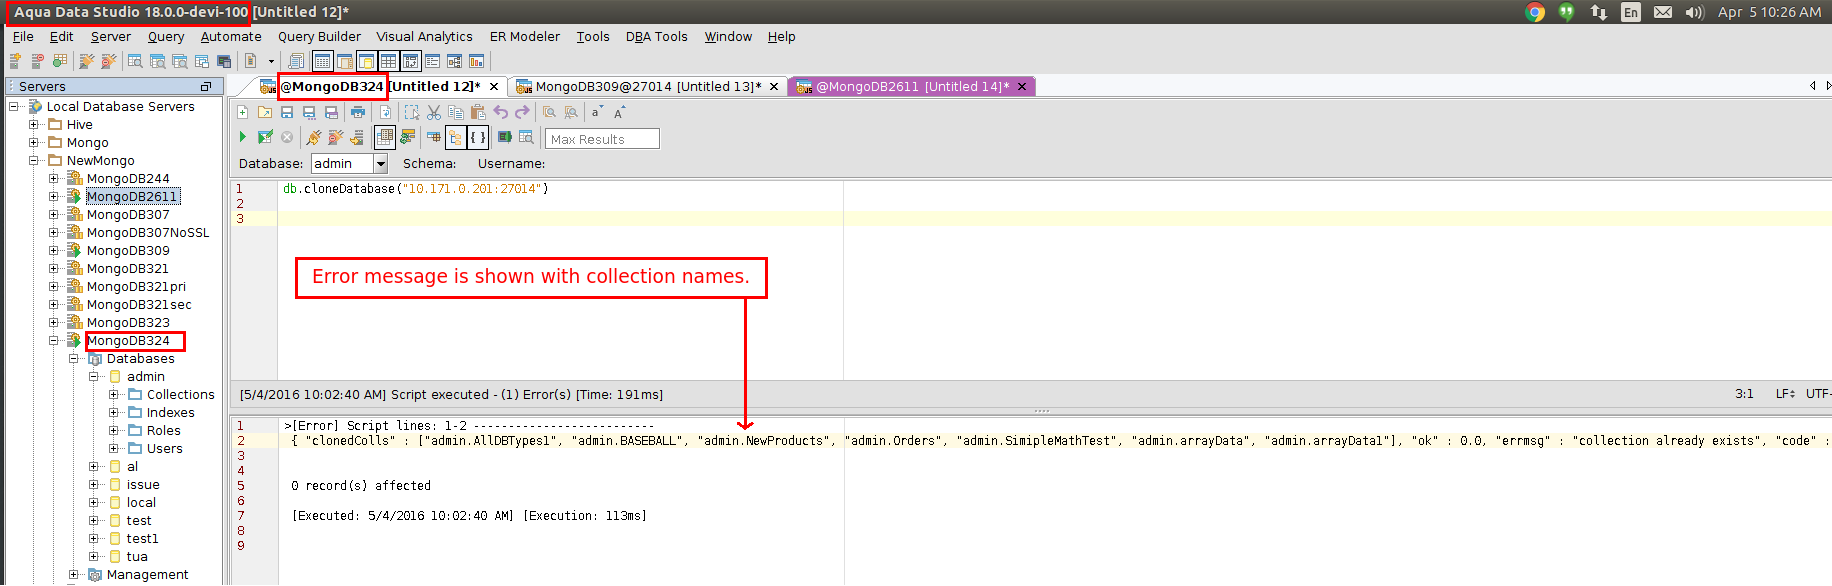Click the undock button in Servers panel header
1832x586 pixels.
point(206,86)
